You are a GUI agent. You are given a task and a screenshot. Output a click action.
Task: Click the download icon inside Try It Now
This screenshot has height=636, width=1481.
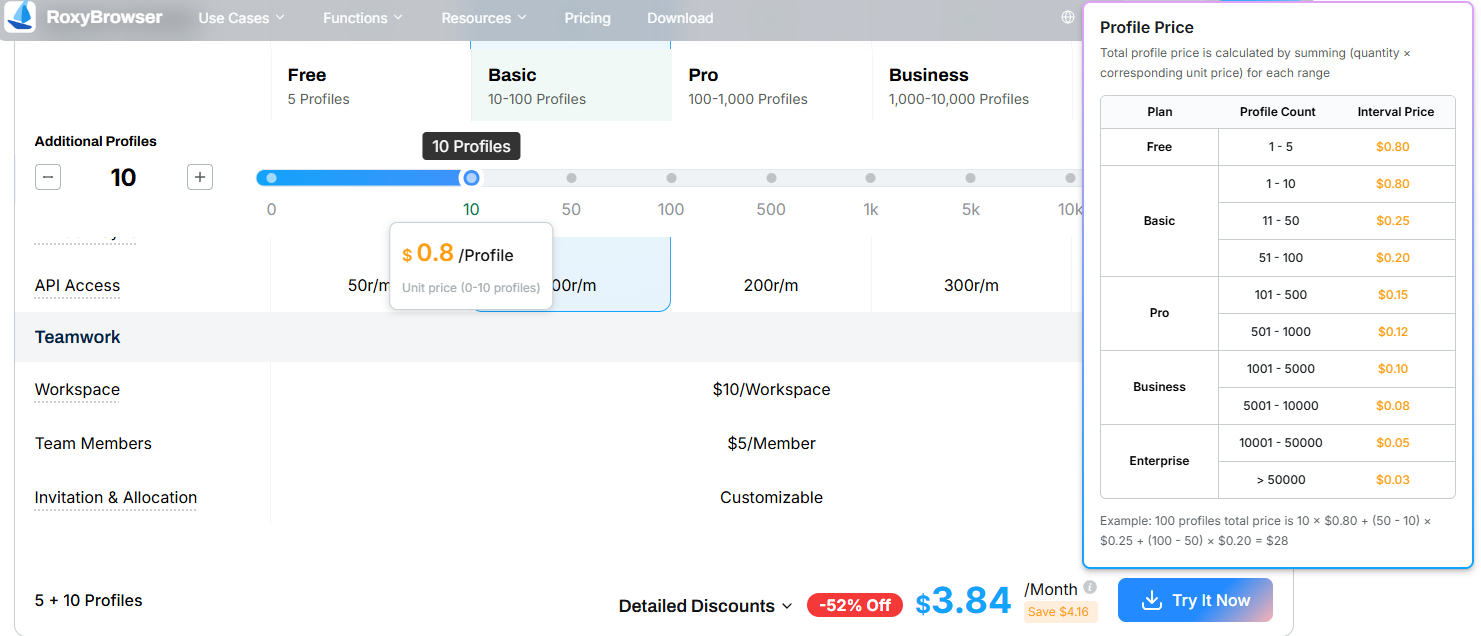(x=1152, y=599)
